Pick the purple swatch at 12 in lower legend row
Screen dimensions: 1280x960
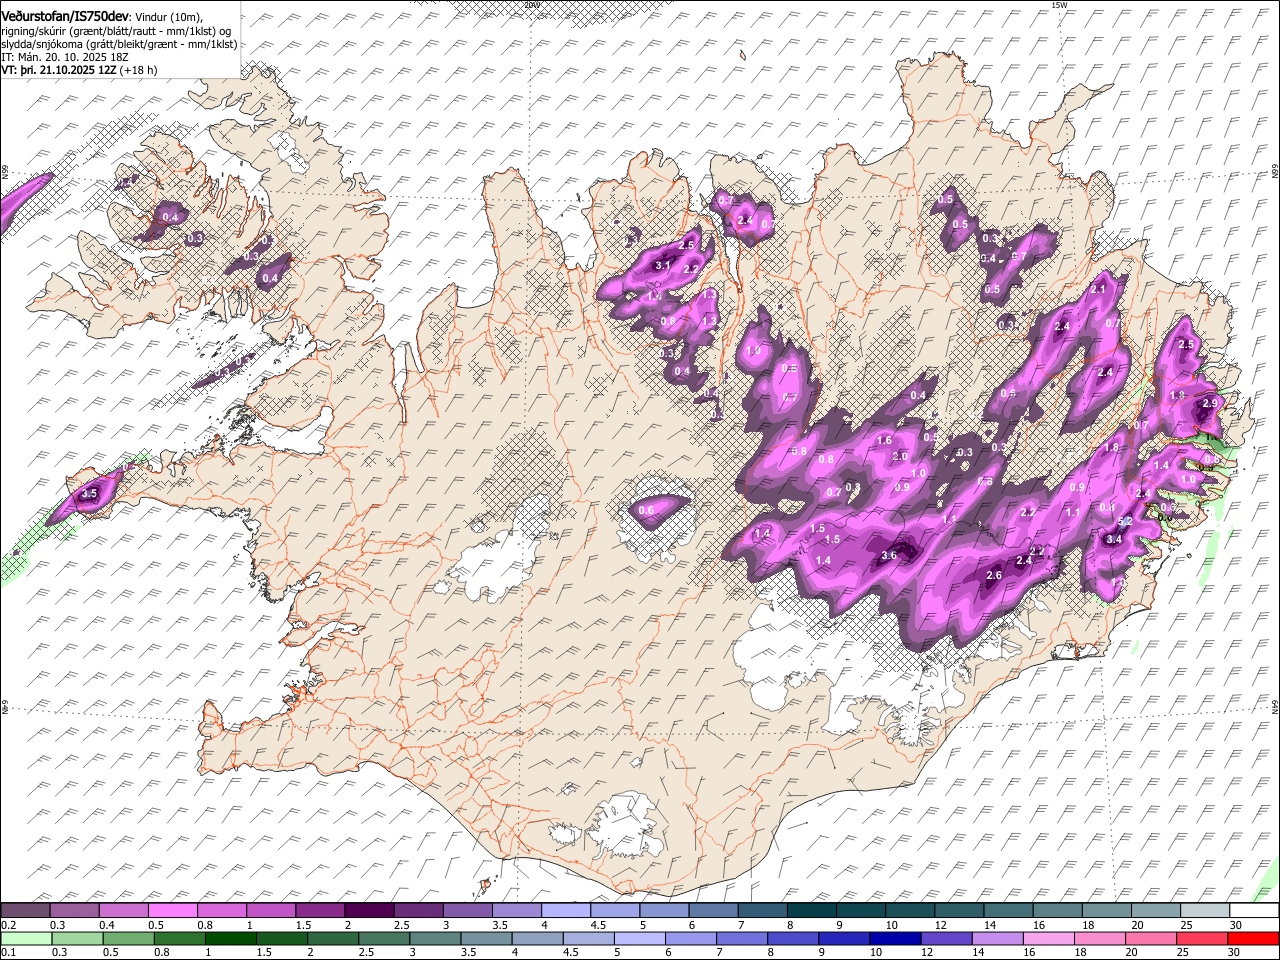tap(947, 938)
